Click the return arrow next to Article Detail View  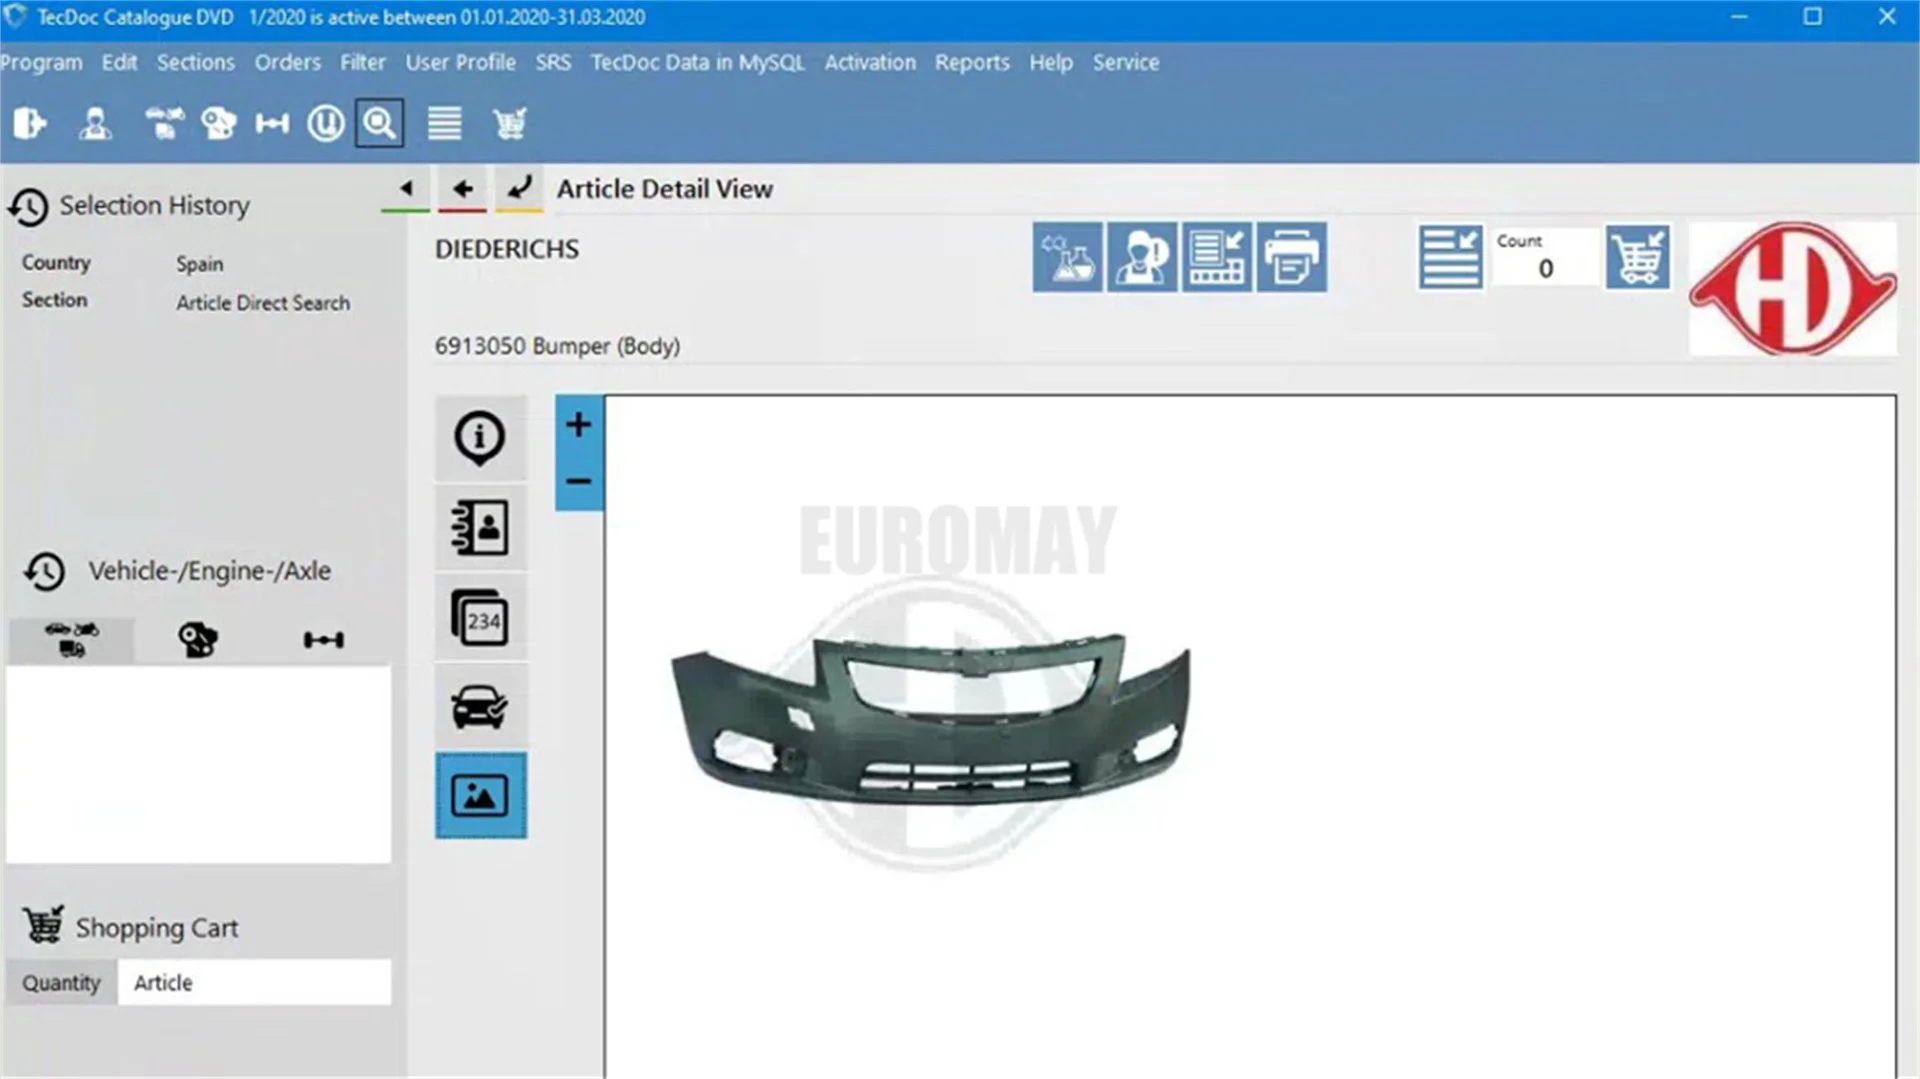(519, 189)
